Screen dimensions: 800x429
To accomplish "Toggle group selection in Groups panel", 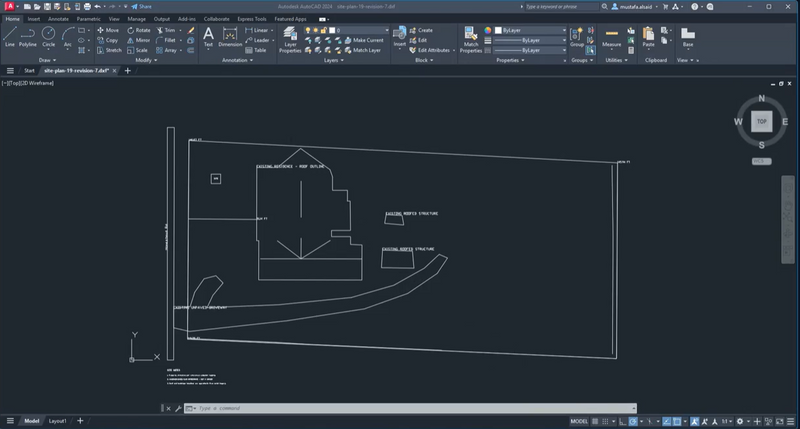I will pyautogui.click(x=590, y=50).
